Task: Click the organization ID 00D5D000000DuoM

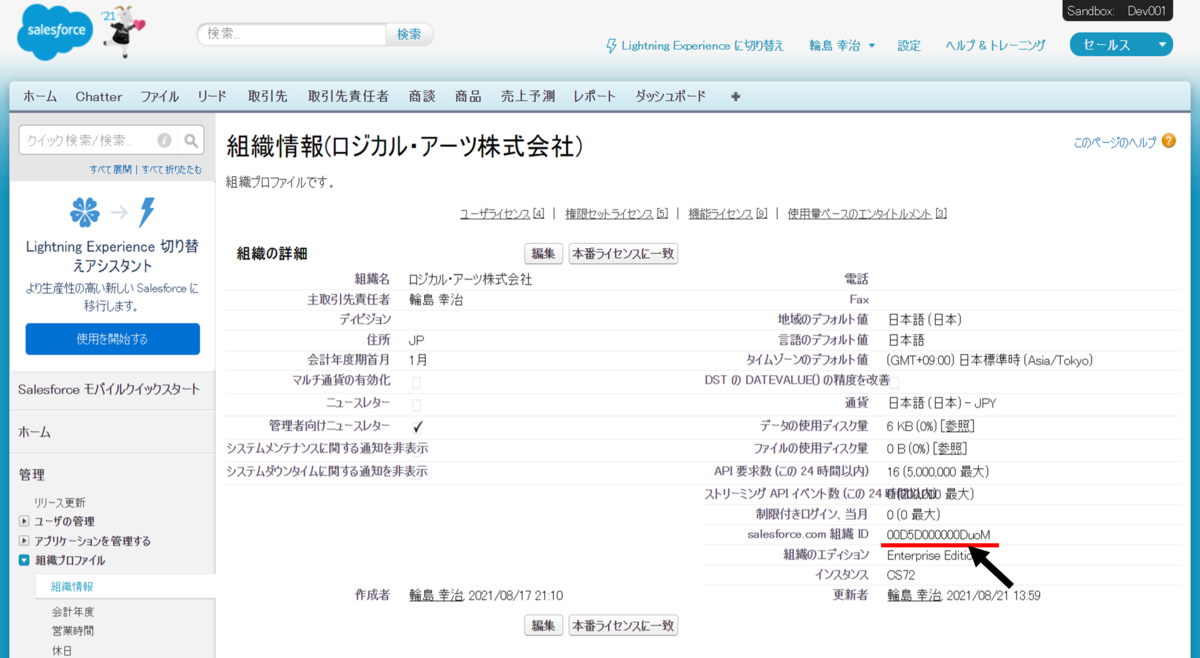Action: pos(938,535)
